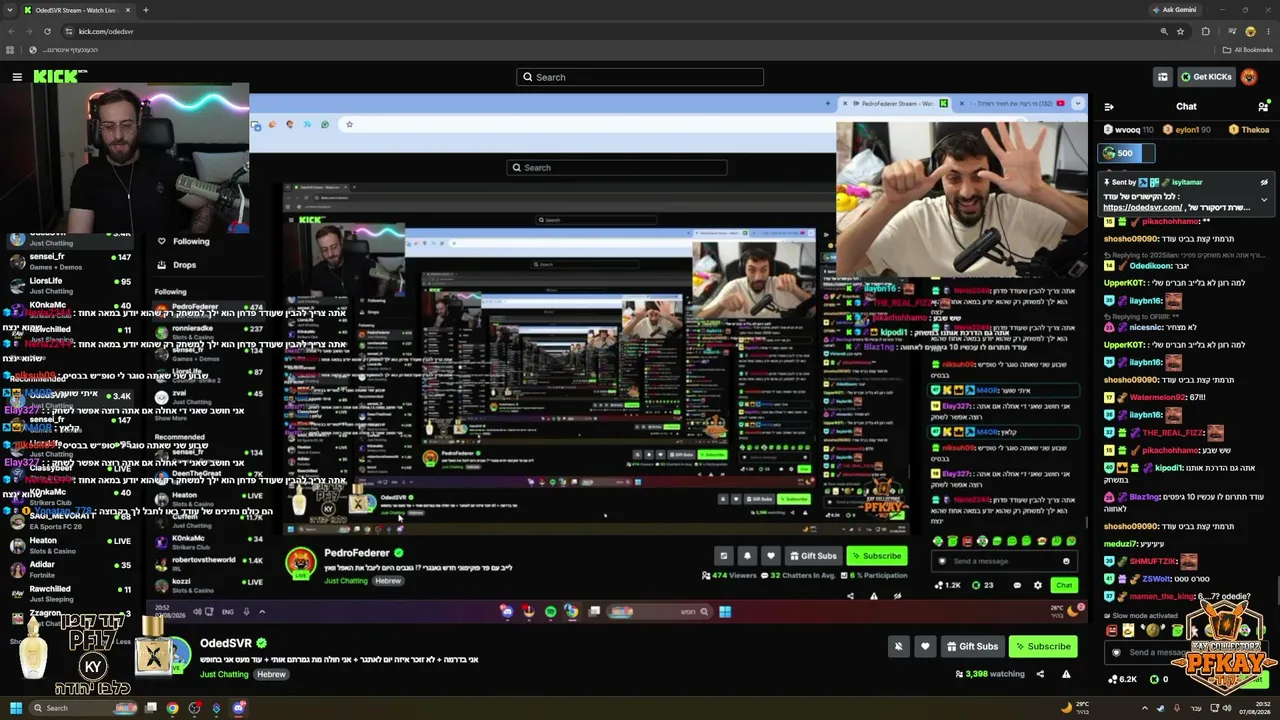Follow OdedSVR with the heart button
The width and height of the screenshot is (1280, 720).
click(x=925, y=646)
